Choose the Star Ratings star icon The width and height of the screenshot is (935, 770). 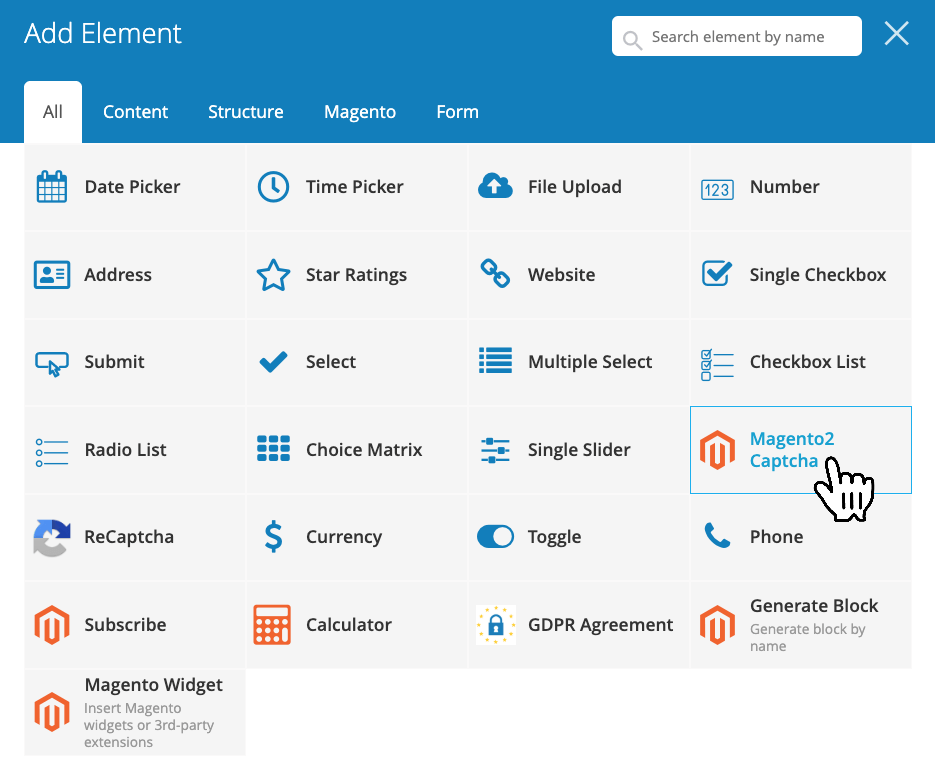tap(273, 275)
